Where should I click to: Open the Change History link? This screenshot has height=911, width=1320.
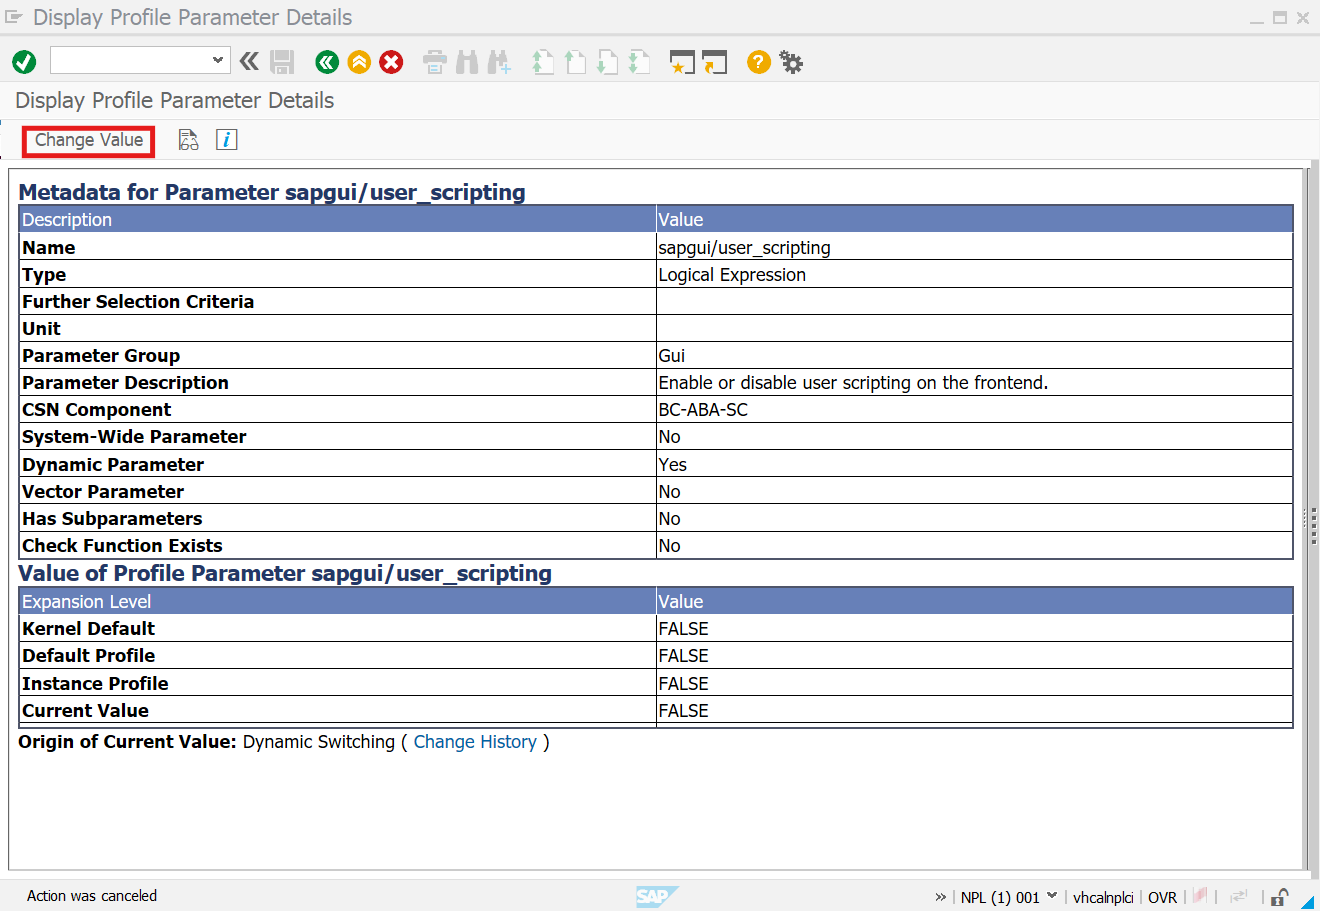click(x=475, y=742)
